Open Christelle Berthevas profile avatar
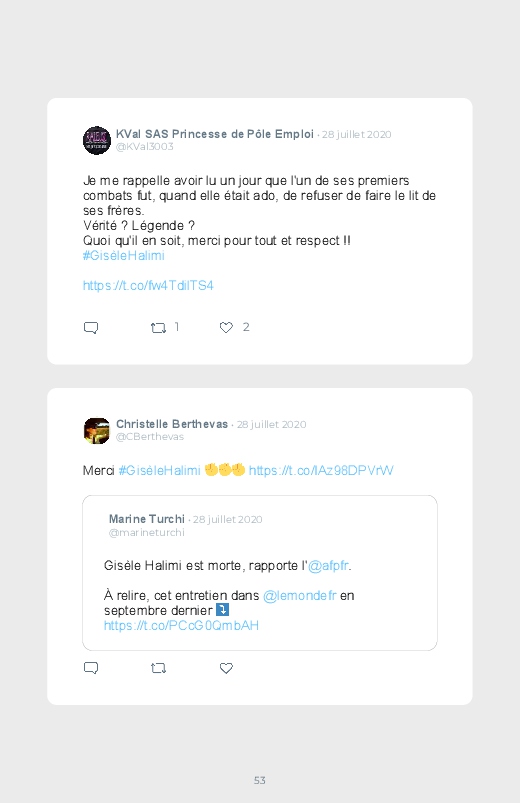The image size is (520, 803). tap(97, 431)
